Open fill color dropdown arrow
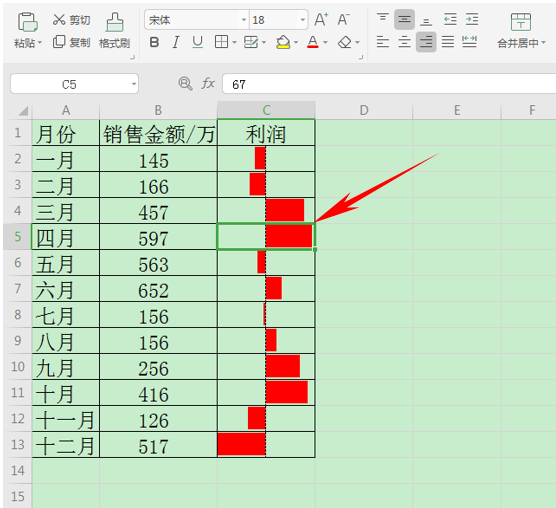This screenshot has height=508, width=556. coord(296,43)
